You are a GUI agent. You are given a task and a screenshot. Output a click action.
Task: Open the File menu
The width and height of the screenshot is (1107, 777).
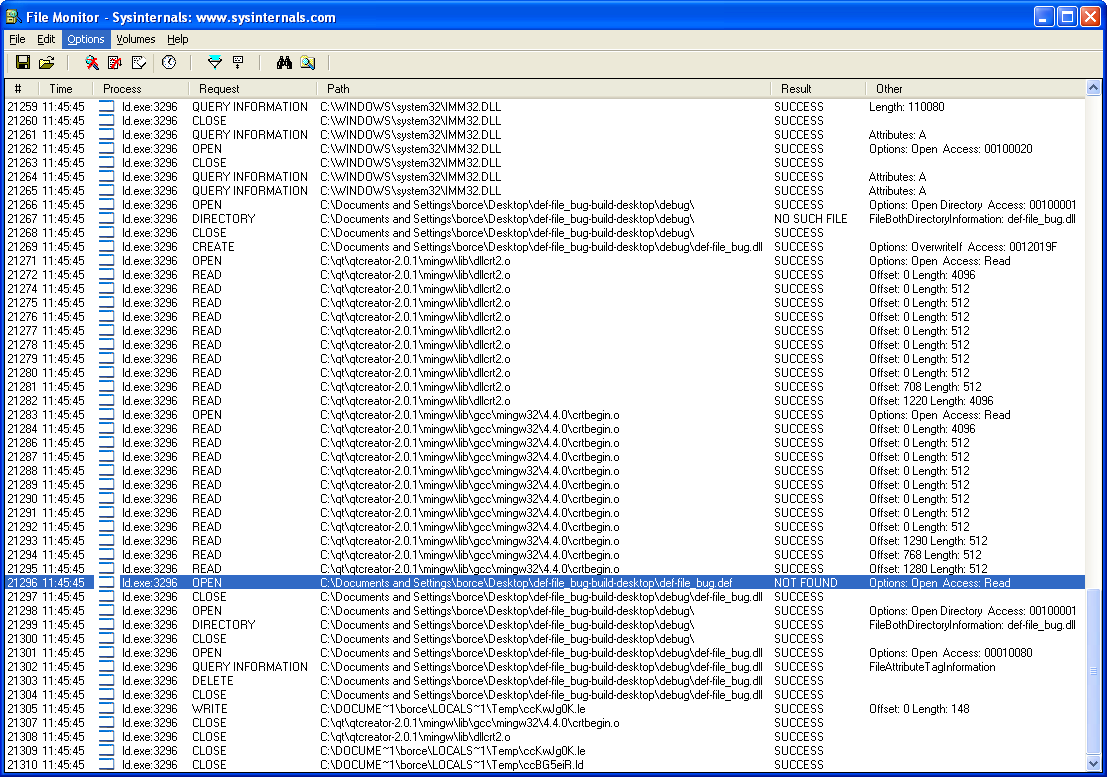[17, 39]
